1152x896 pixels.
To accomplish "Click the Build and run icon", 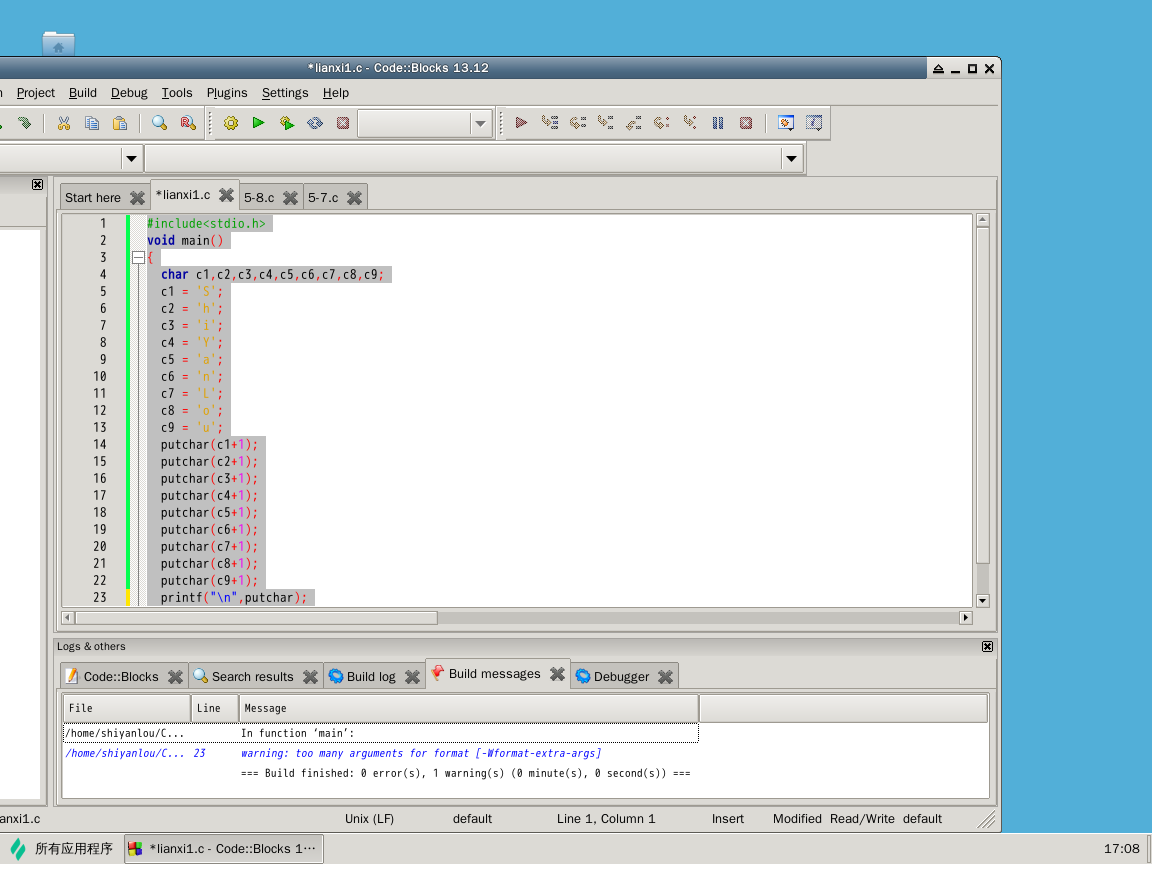I will point(287,123).
